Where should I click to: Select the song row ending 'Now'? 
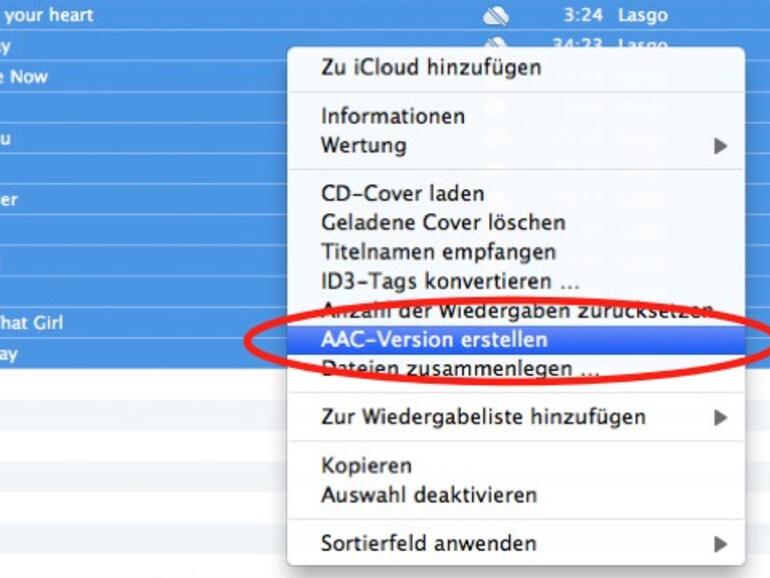click(143, 77)
